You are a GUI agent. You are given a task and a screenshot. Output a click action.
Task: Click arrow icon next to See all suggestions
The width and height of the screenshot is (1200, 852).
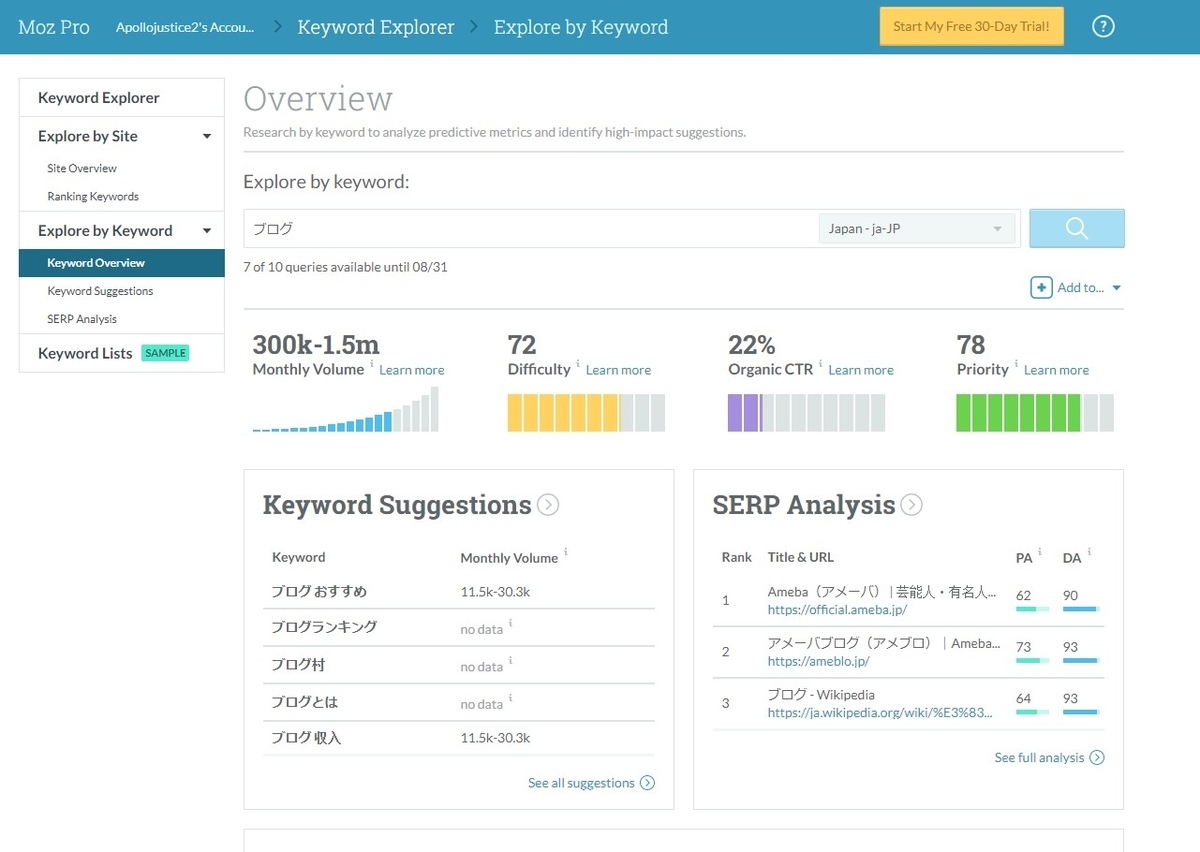pos(647,783)
